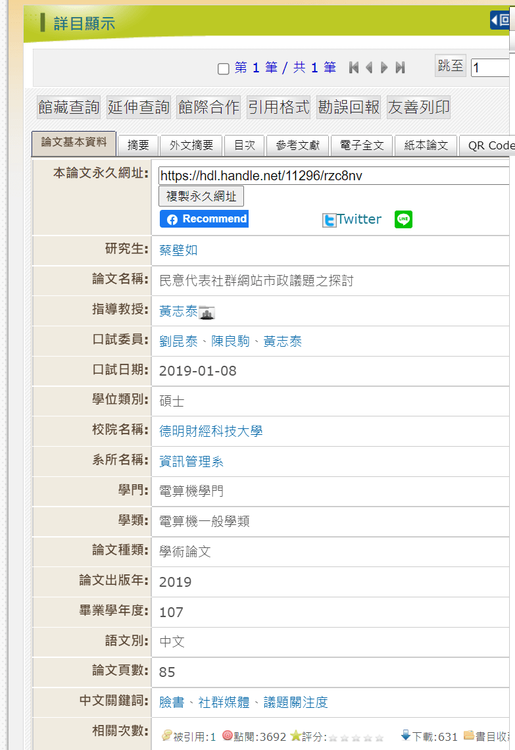Click the degree value 碩士
Viewport: 515px width, 750px height.
[x=171, y=401]
